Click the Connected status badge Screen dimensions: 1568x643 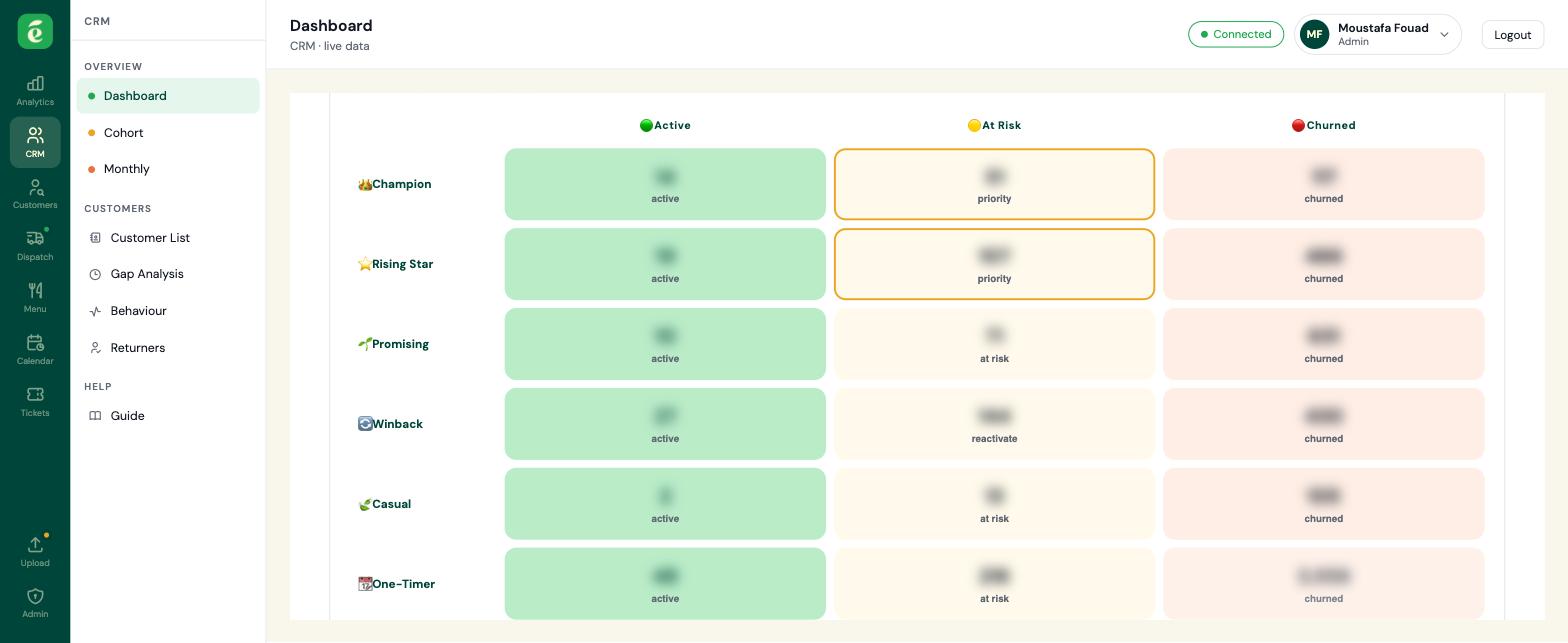[1236, 34]
